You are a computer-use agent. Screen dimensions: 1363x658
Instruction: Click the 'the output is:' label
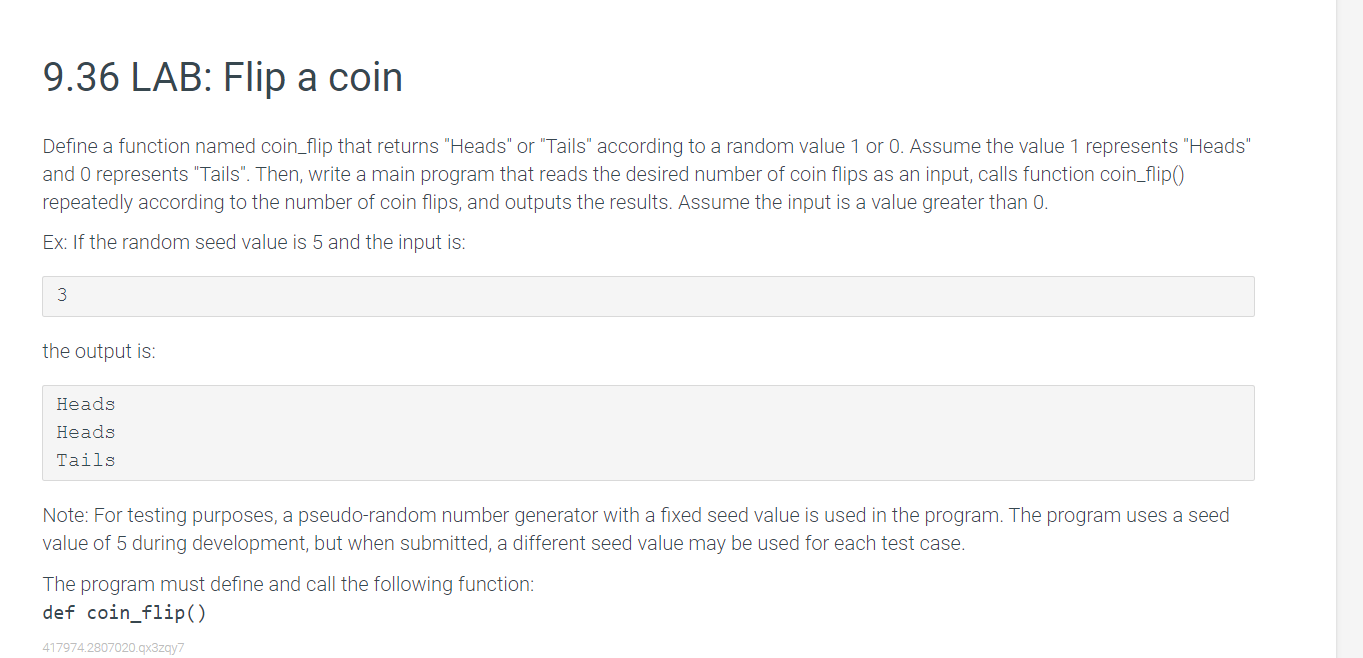coord(99,351)
